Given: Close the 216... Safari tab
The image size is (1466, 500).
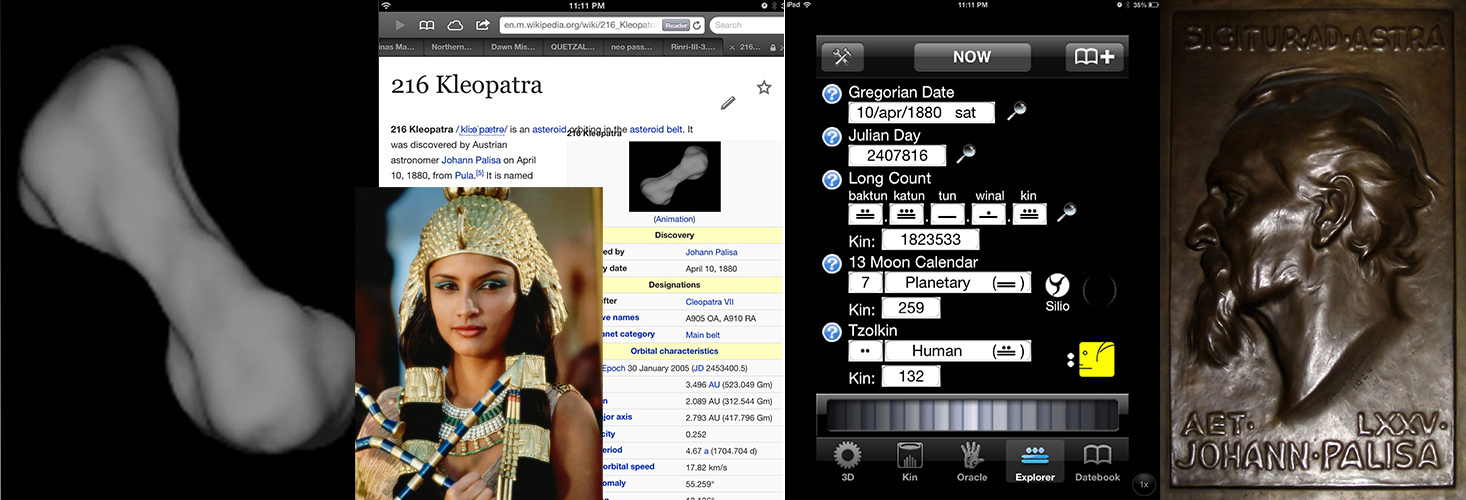Looking at the screenshot, I should [x=731, y=47].
